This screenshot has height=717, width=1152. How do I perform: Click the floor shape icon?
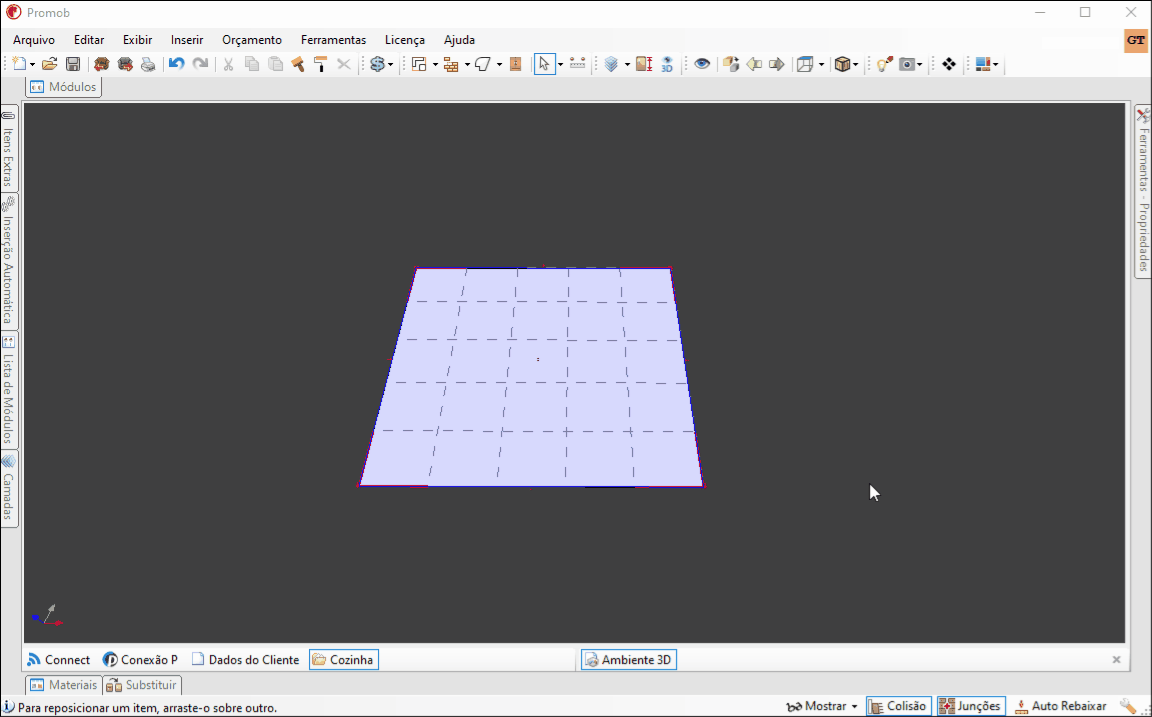pyautogui.click(x=483, y=64)
